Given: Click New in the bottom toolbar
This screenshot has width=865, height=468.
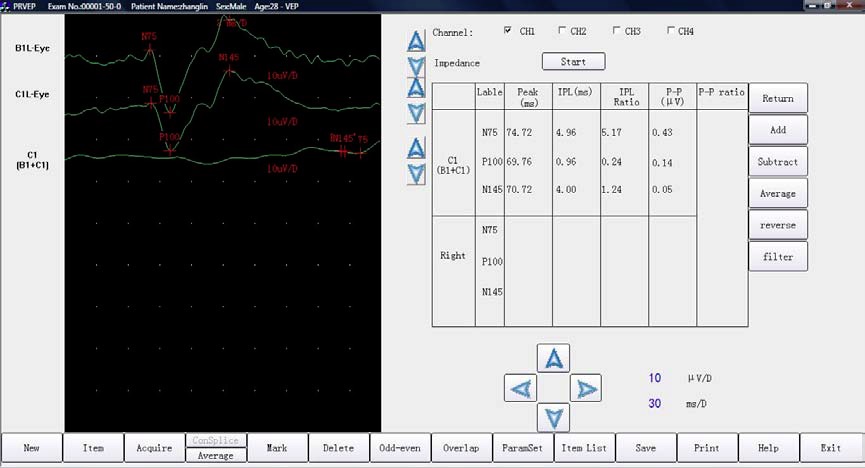Looking at the screenshot, I should (x=31, y=448).
